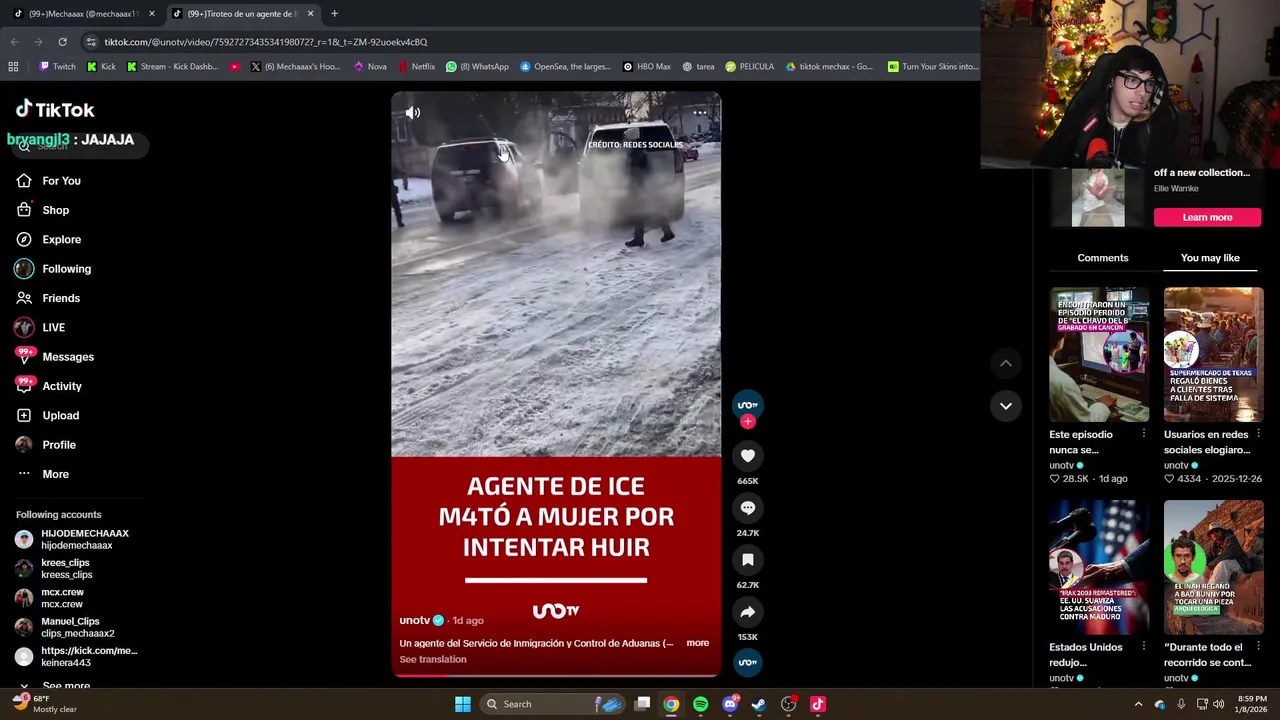1280x720 pixels.
Task: Open the Maduro acusaciones video thumbnail
Action: 1099,567
